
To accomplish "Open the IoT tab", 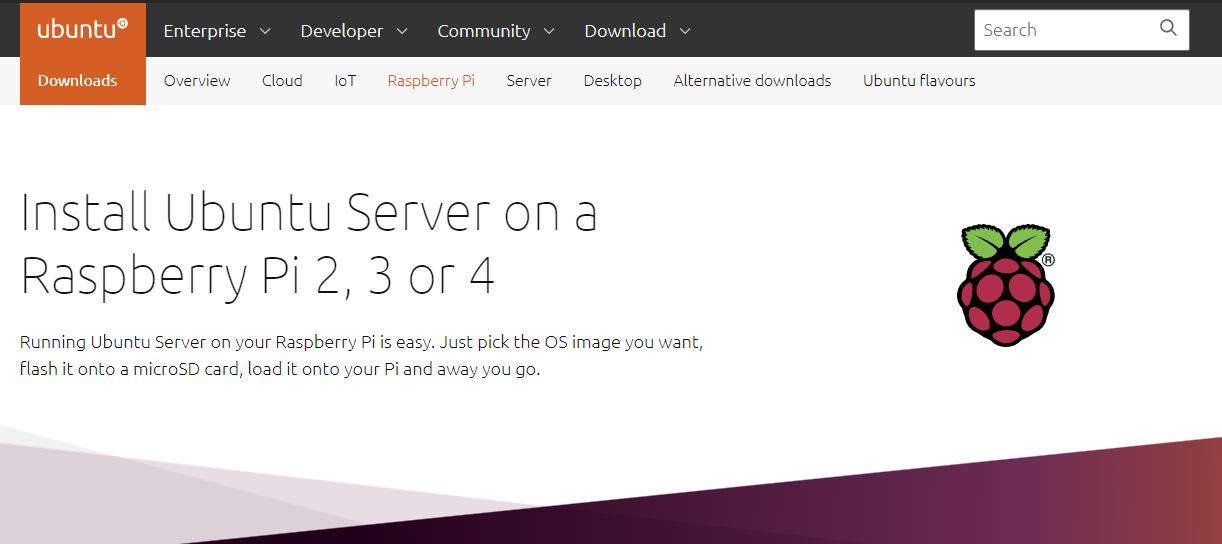I will click(345, 81).
